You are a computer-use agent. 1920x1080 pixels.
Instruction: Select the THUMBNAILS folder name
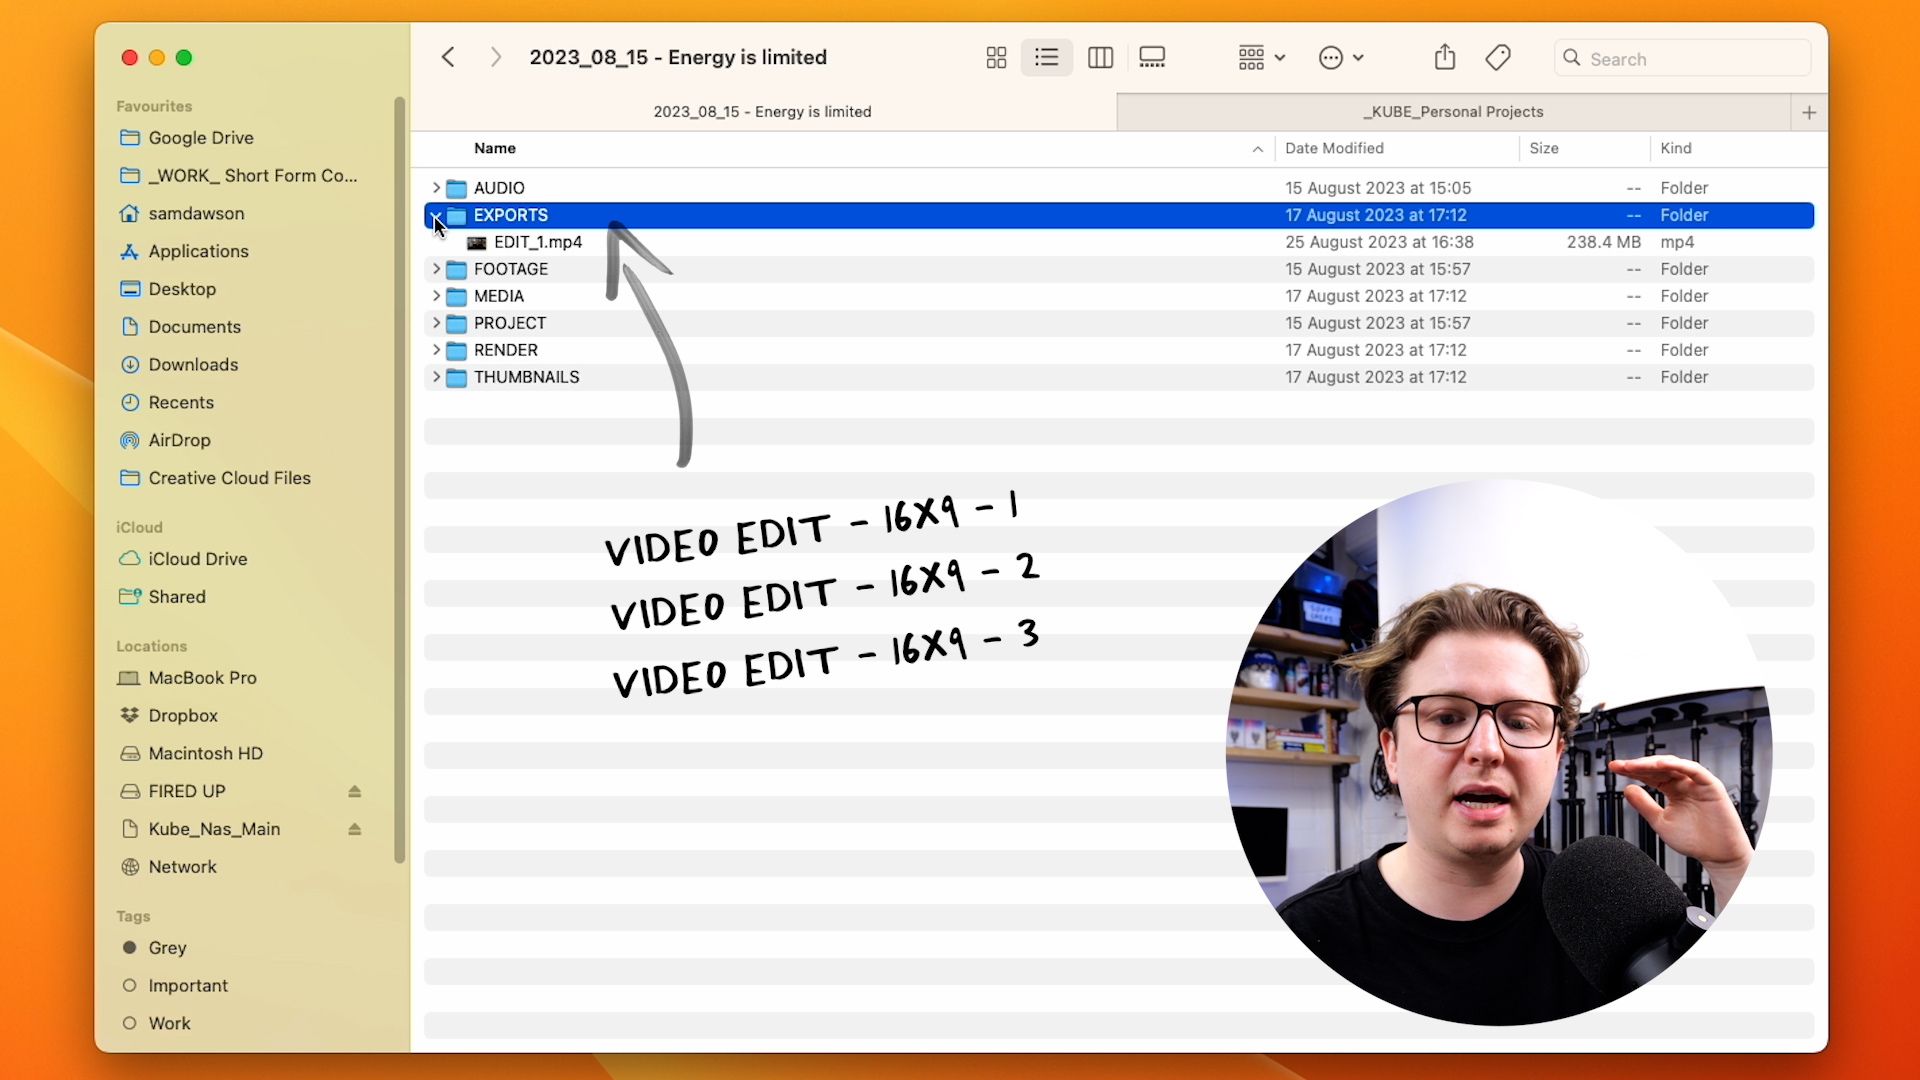point(527,377)
